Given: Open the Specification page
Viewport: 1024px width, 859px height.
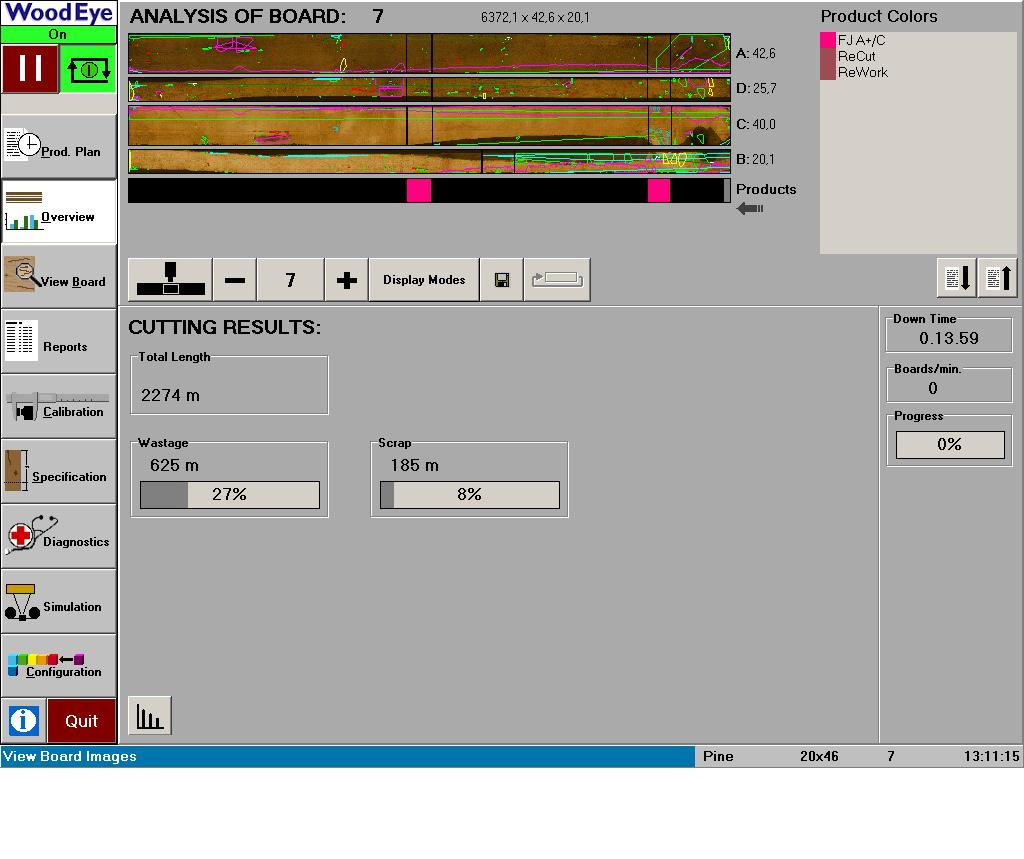Looking at the screenshot, I should coord(58,472).
